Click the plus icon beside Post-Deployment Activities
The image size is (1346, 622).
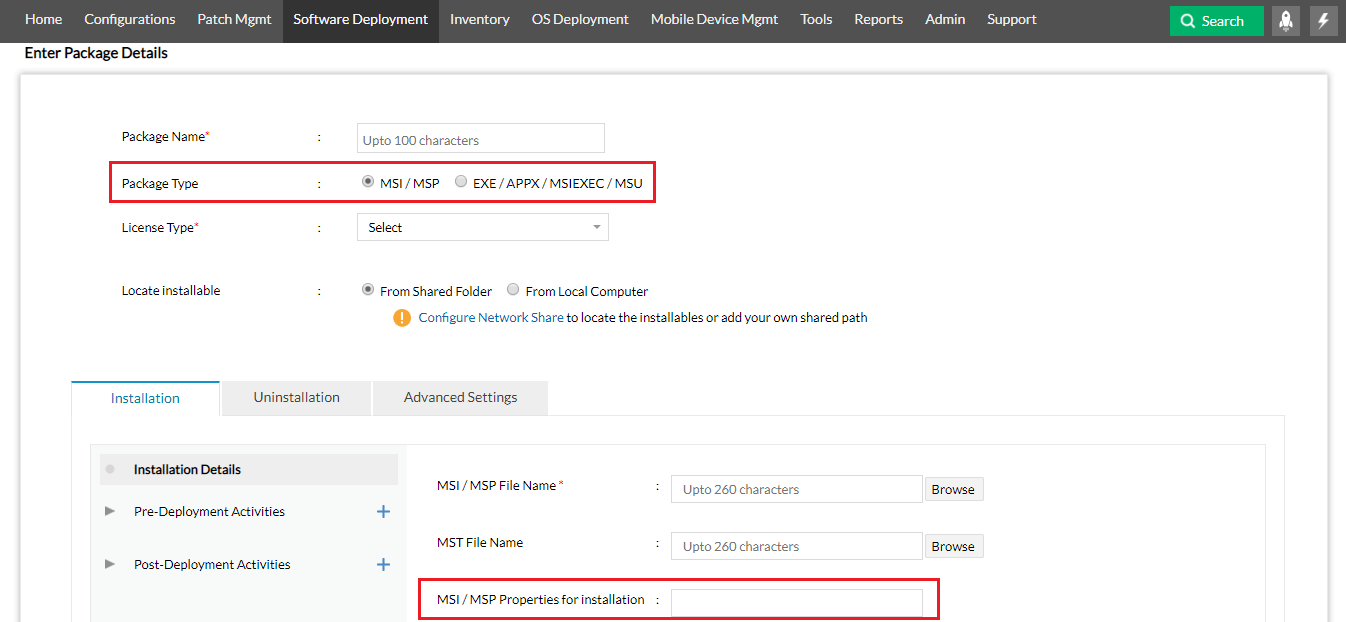[x=383, y=565]
